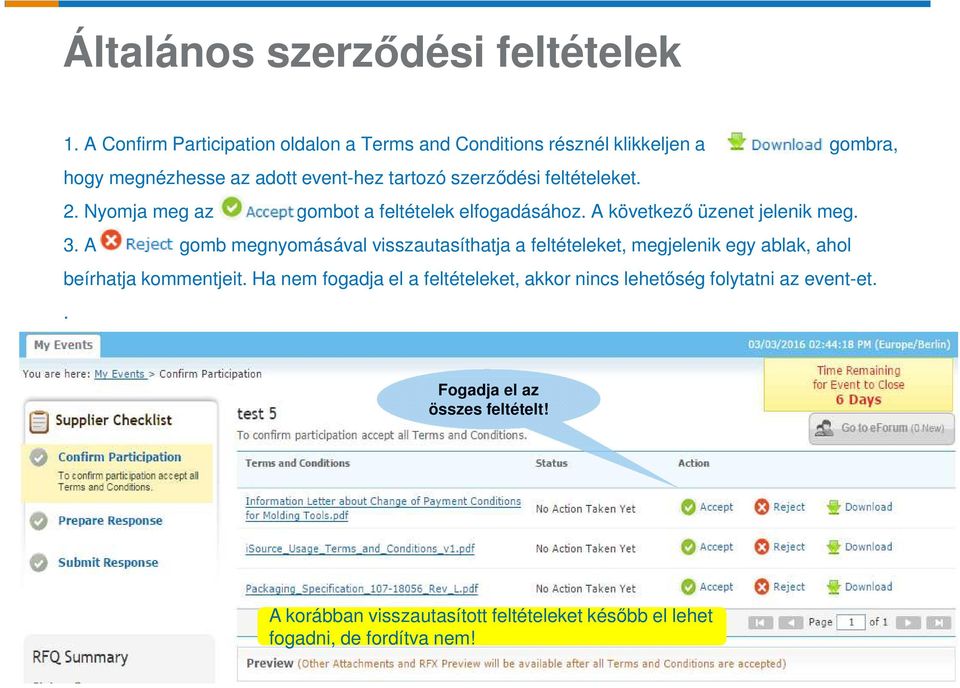Screen dimensions: 960x688
Task: Go to previous page of terms list
Action: tap(790, 623)
